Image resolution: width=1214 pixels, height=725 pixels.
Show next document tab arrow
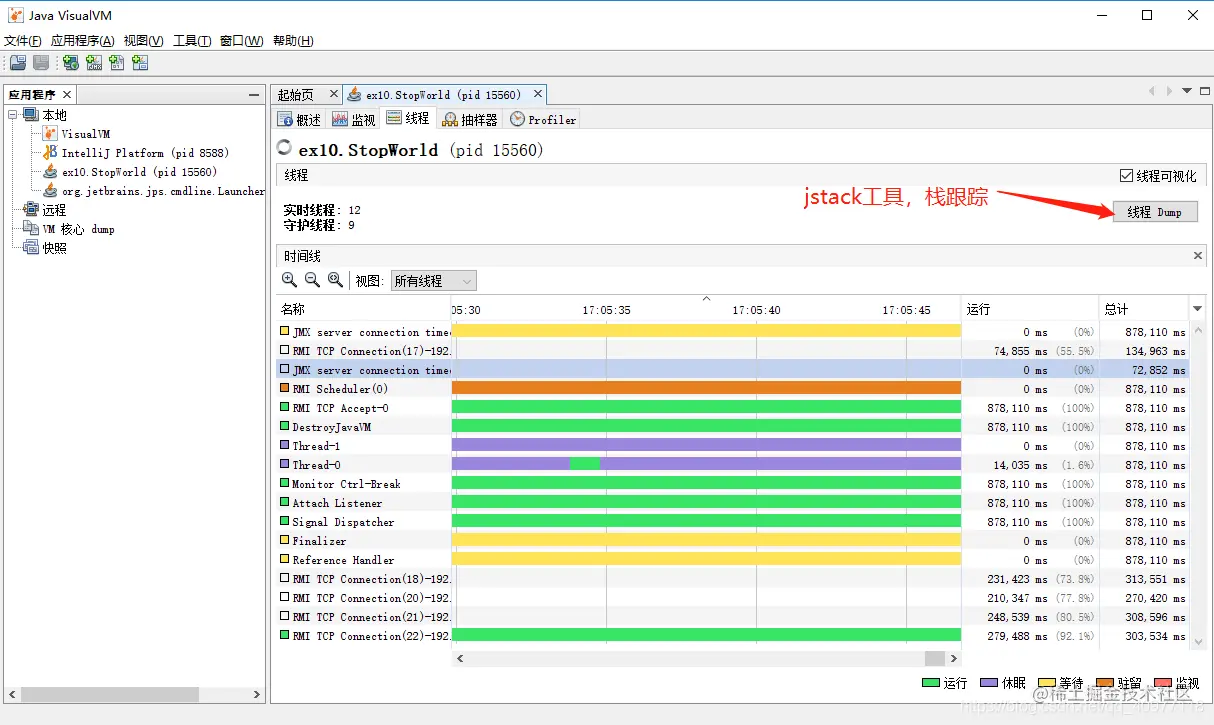pos(1169,91)
